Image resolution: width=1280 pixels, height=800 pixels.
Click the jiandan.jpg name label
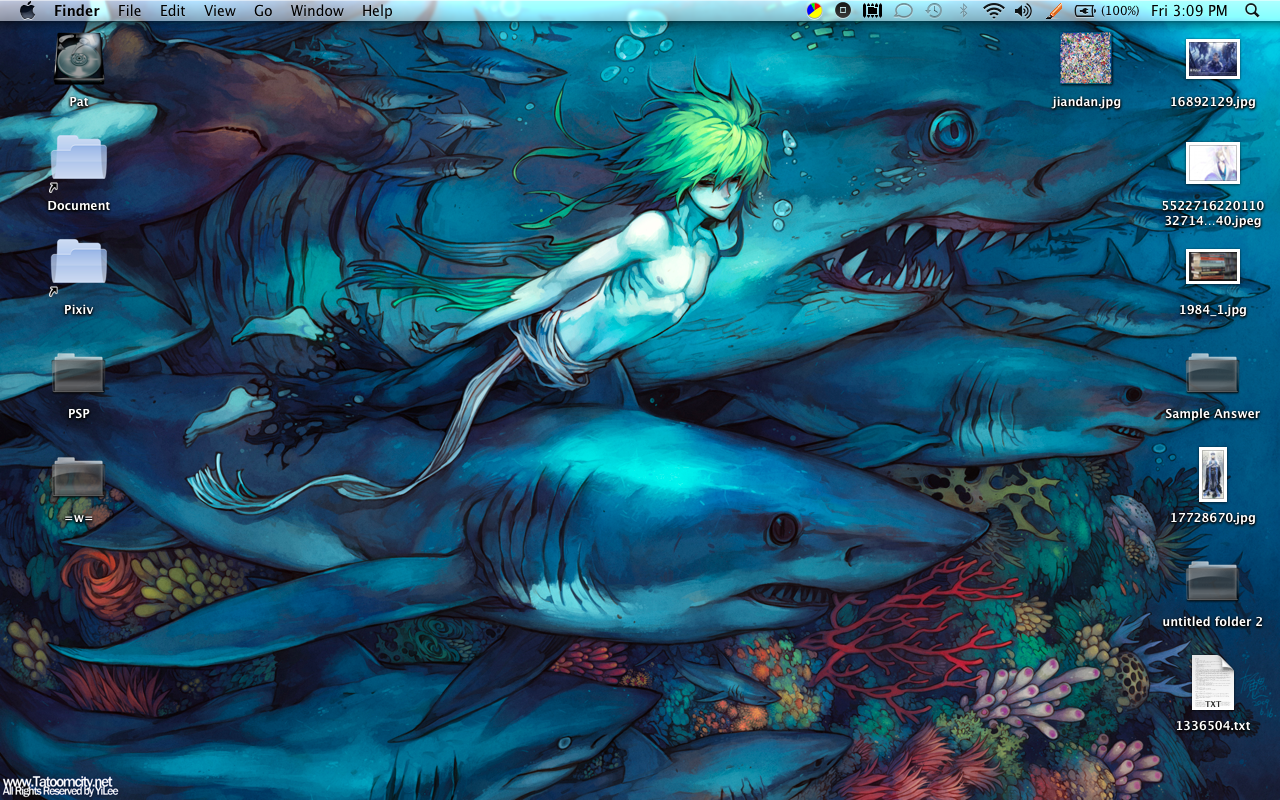[1087, 102]
